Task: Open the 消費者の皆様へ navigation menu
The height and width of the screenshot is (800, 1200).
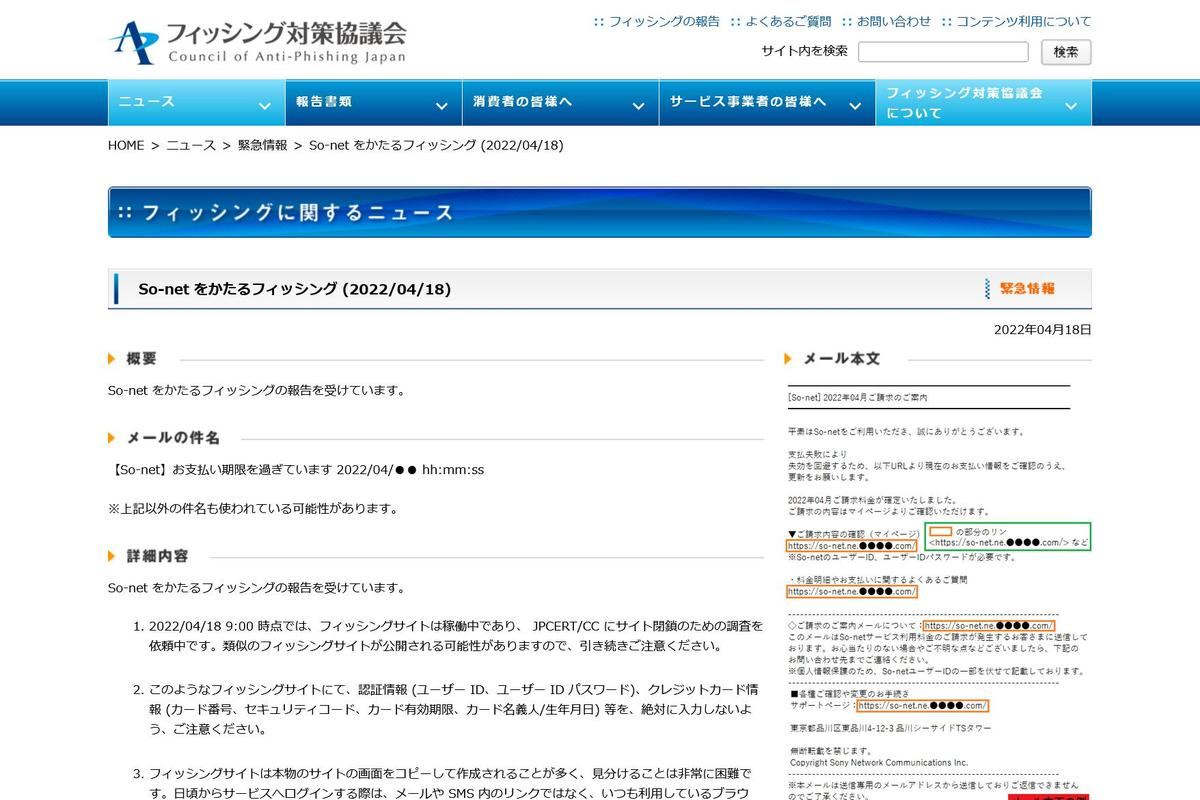Action: click(560, 103)
